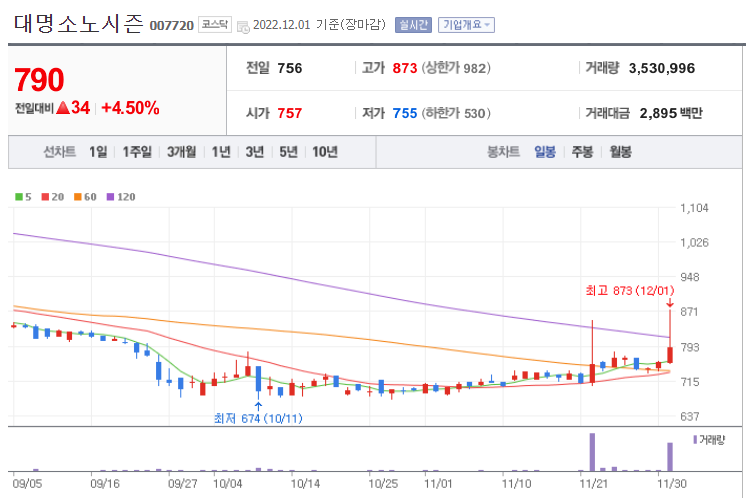Select the 1주일 line chart period
Viewport: 746px width, 498px height.
(x=137, y=152)
